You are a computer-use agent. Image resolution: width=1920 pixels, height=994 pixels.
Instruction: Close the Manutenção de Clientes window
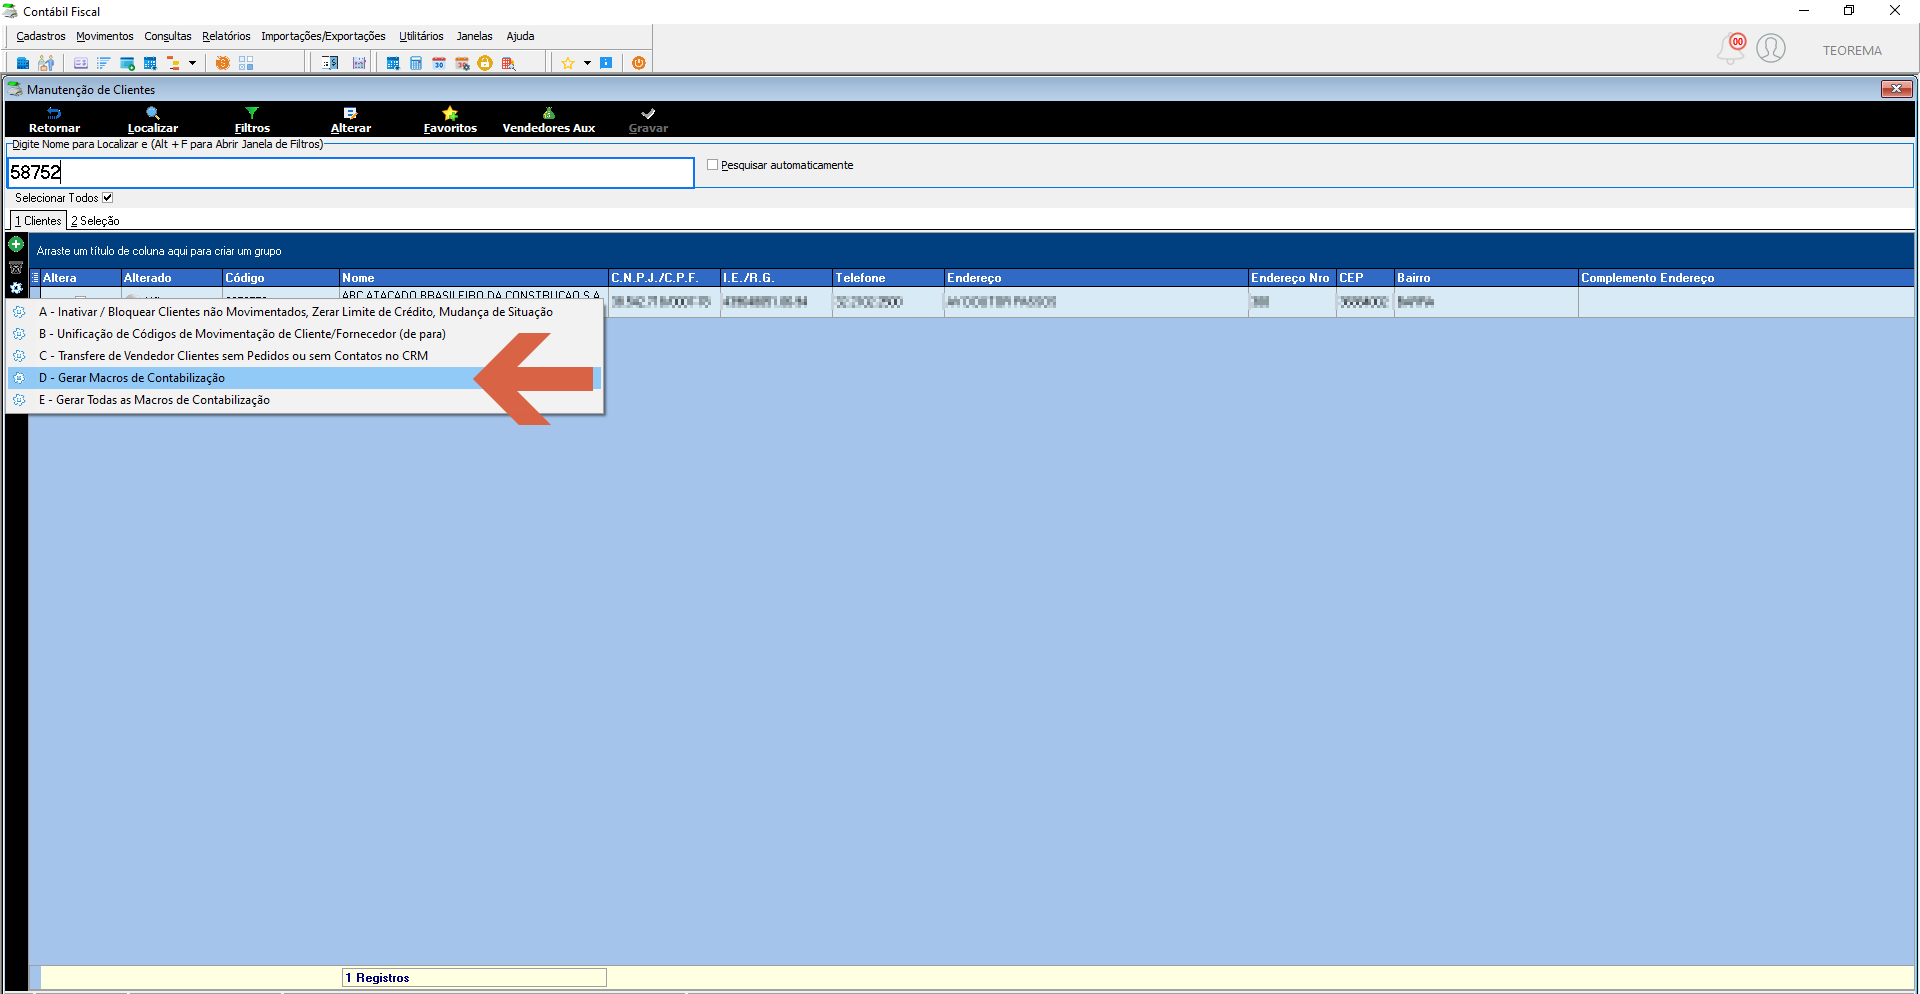pyautogui.click(x=1896, y=89)
